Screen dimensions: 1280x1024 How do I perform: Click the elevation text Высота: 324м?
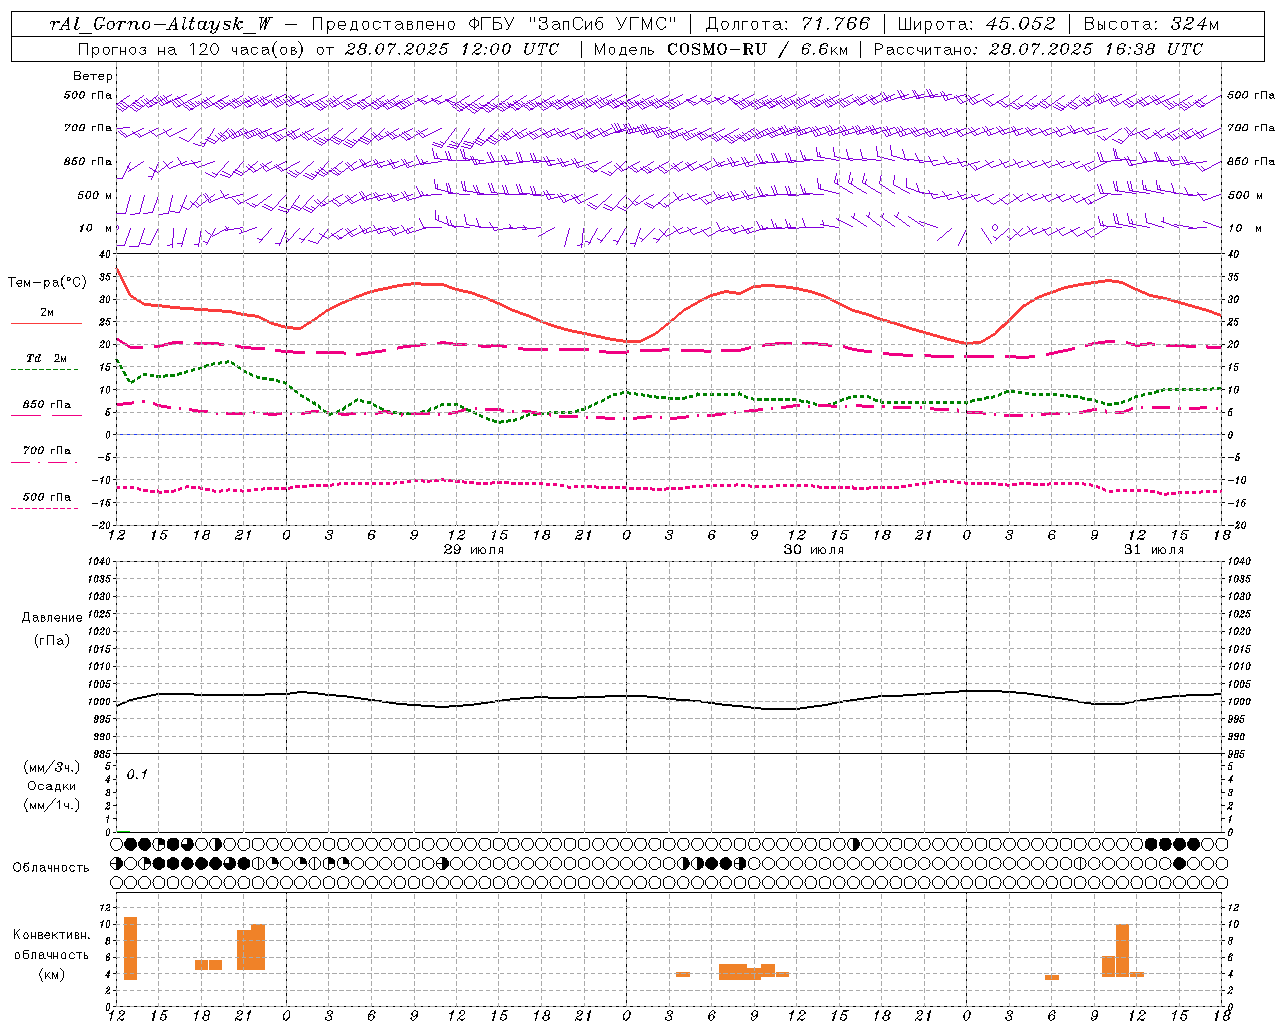(1152, 25)
